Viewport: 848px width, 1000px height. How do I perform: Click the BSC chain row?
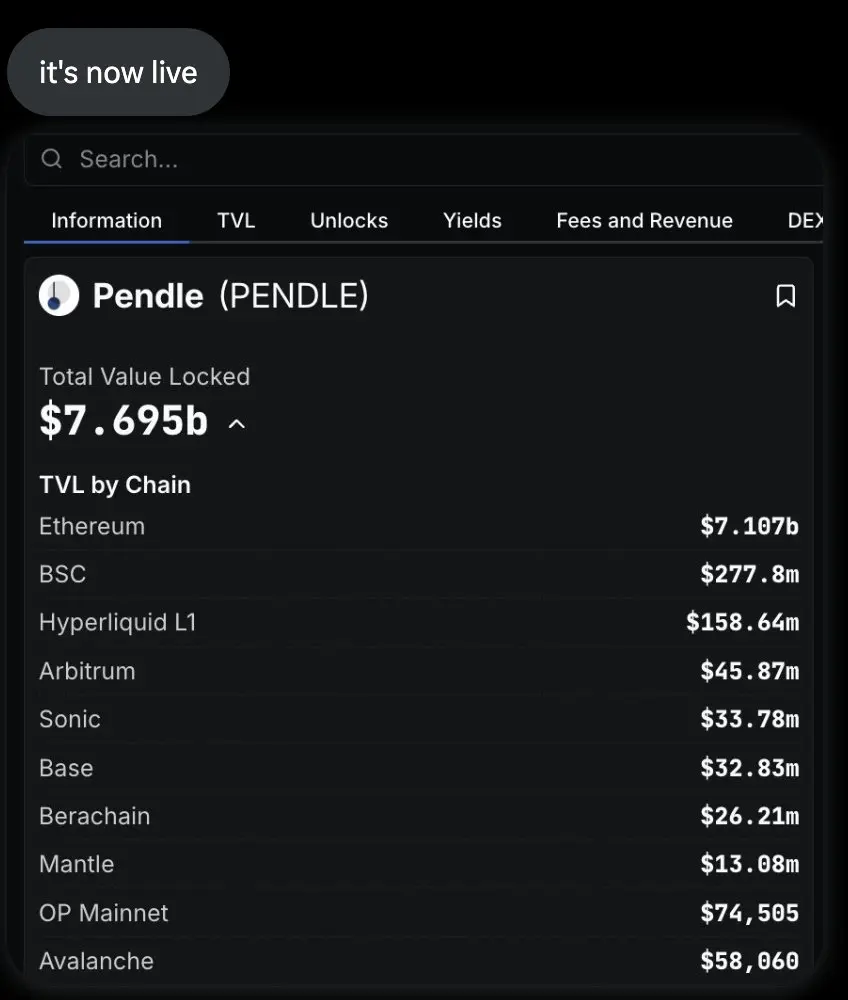[x=419, y=574]
